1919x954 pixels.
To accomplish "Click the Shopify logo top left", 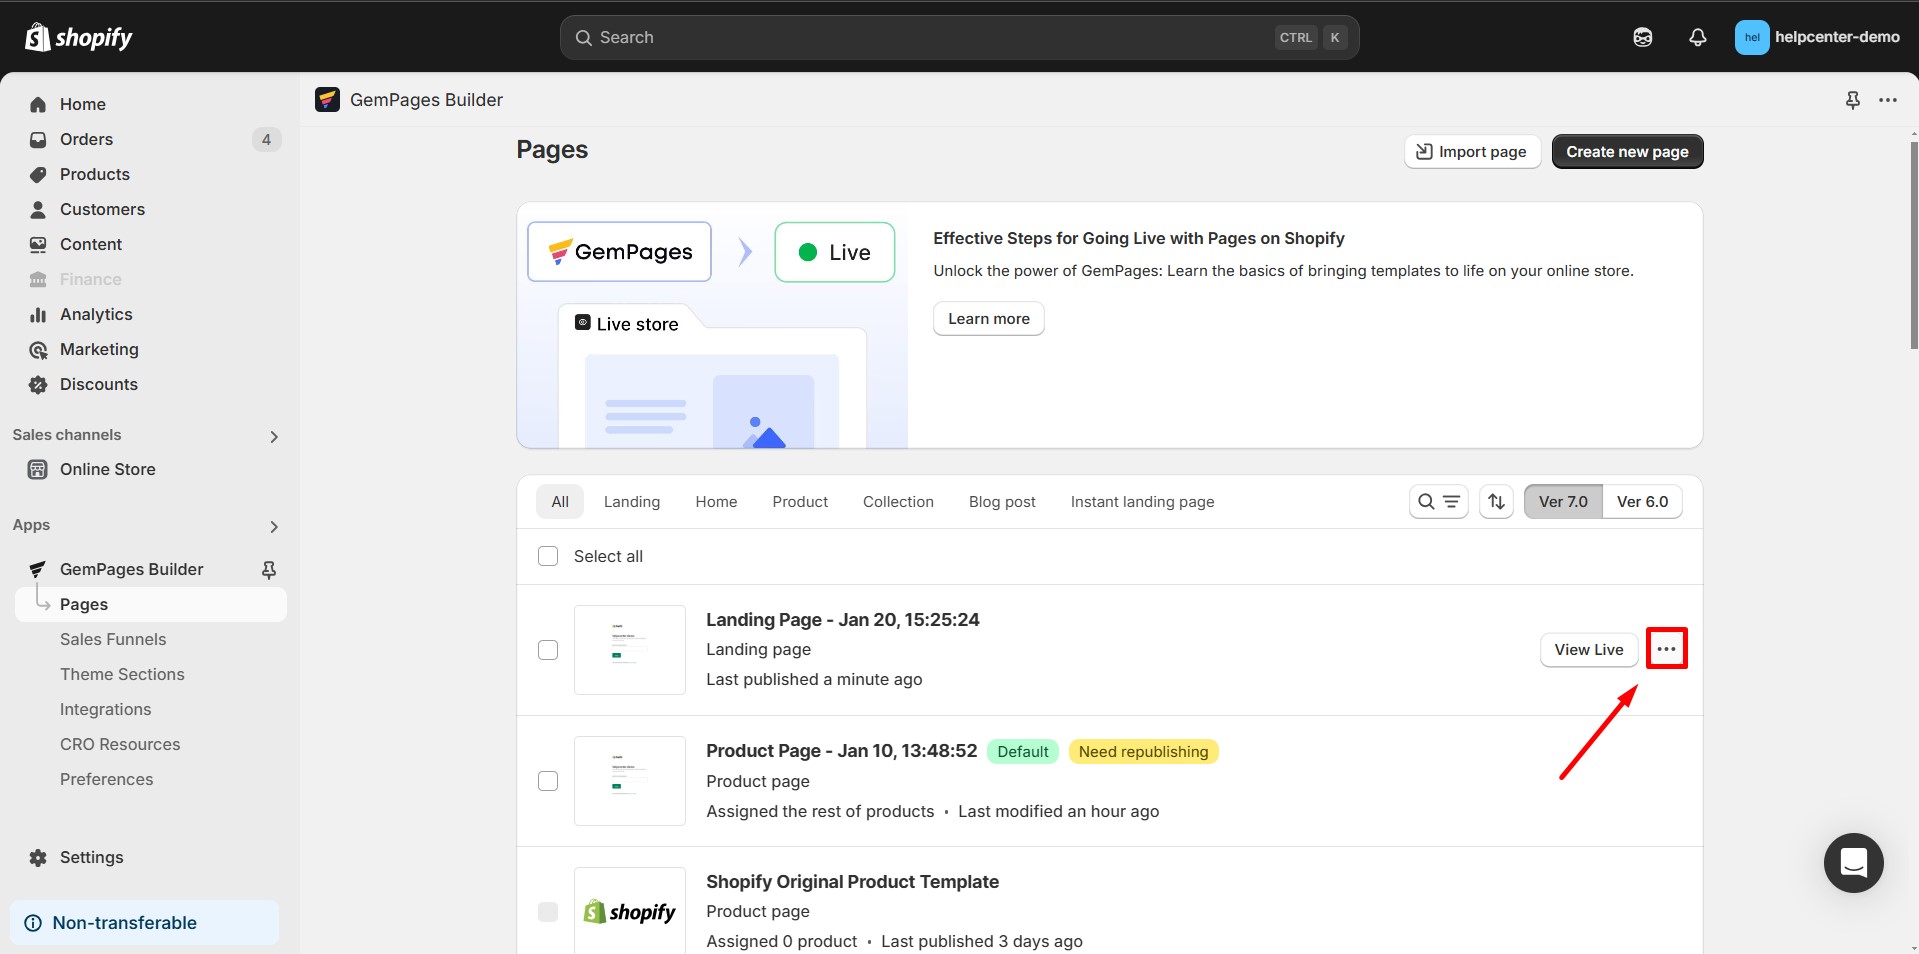I will tap(78, 37).
